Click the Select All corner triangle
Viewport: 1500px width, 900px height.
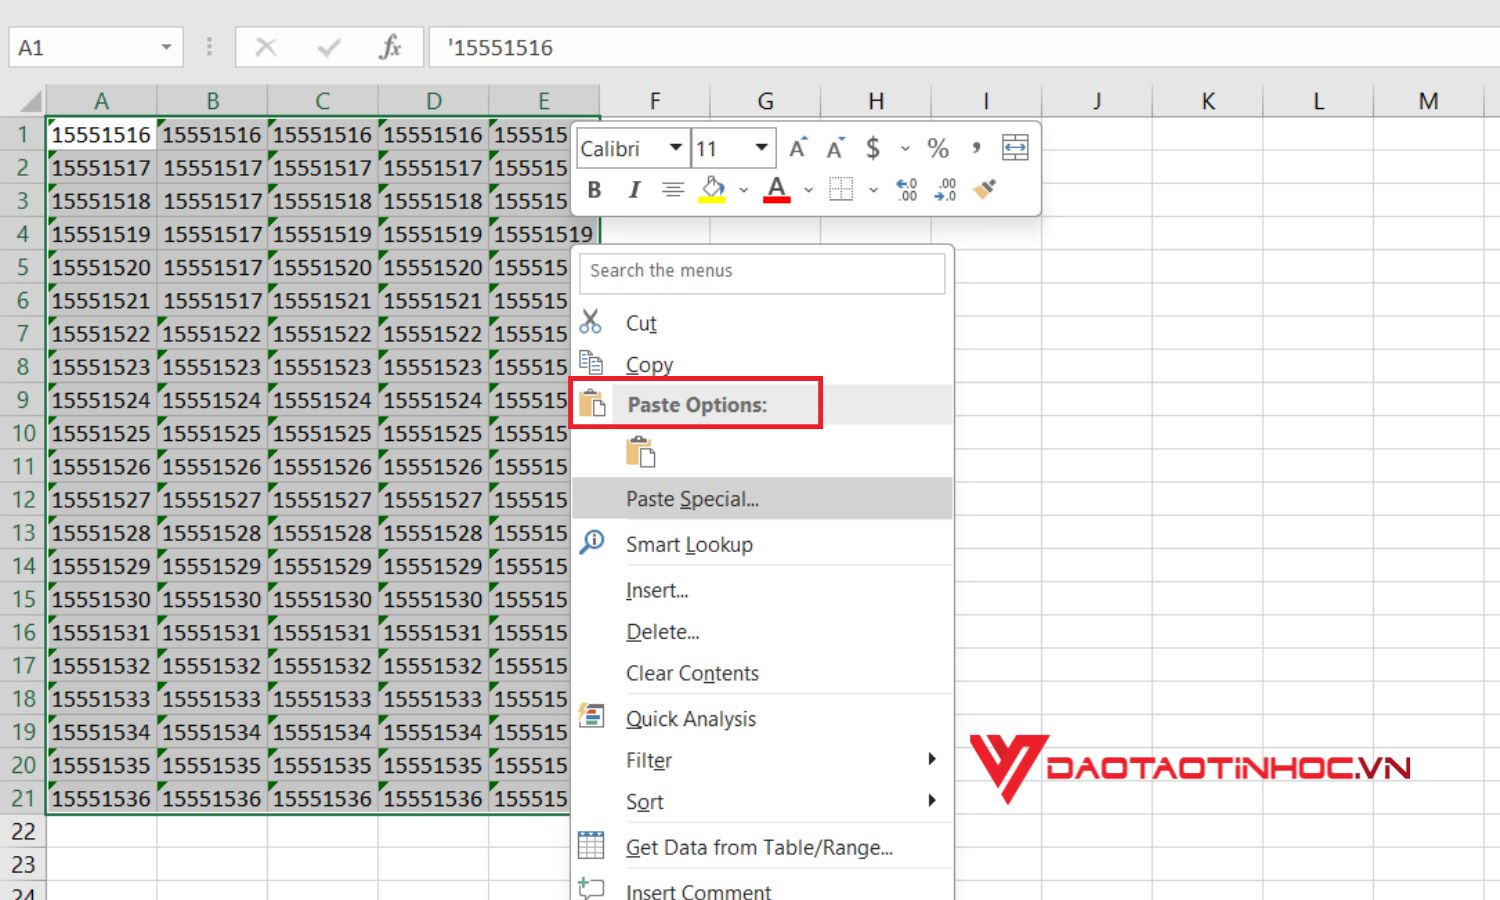tap(29, 101)
